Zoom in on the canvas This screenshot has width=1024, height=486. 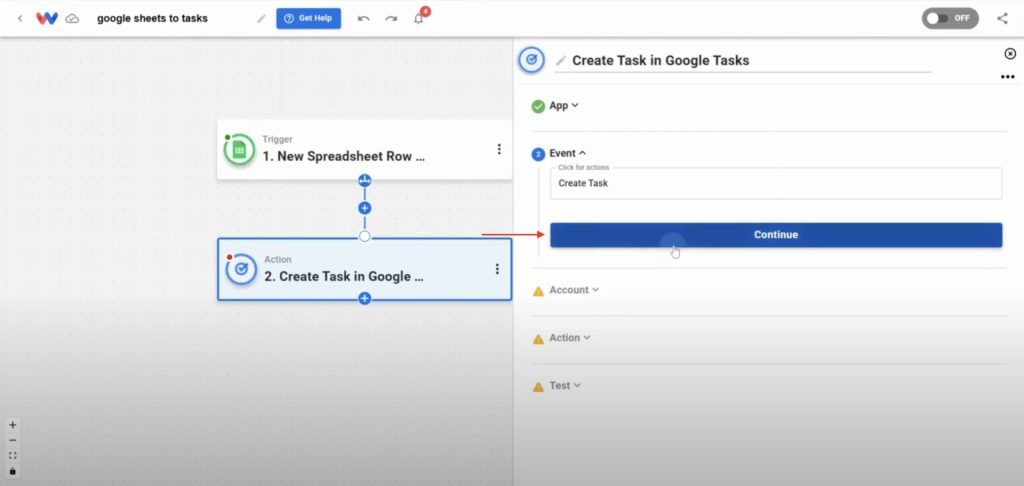click(x=12, y=425)
